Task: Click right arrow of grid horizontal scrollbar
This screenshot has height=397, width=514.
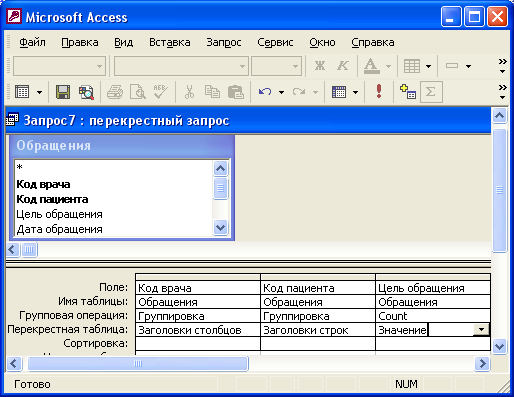Action: [482, 363]
